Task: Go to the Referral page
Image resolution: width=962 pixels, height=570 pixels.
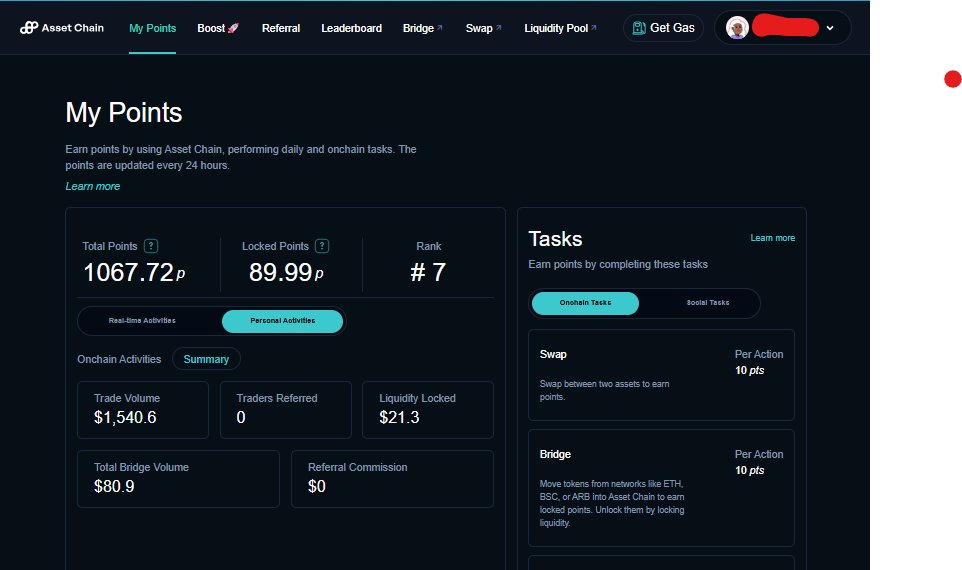Action: coord(281,28)
